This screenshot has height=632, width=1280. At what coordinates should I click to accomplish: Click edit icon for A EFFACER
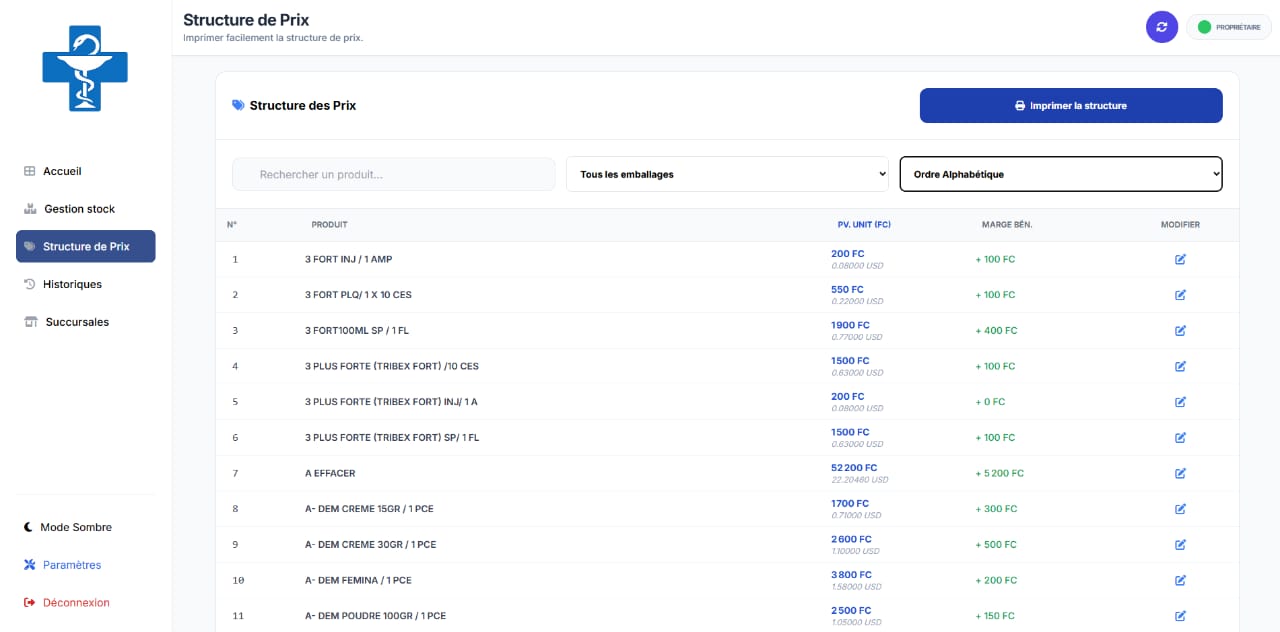tap(1180, 473)
